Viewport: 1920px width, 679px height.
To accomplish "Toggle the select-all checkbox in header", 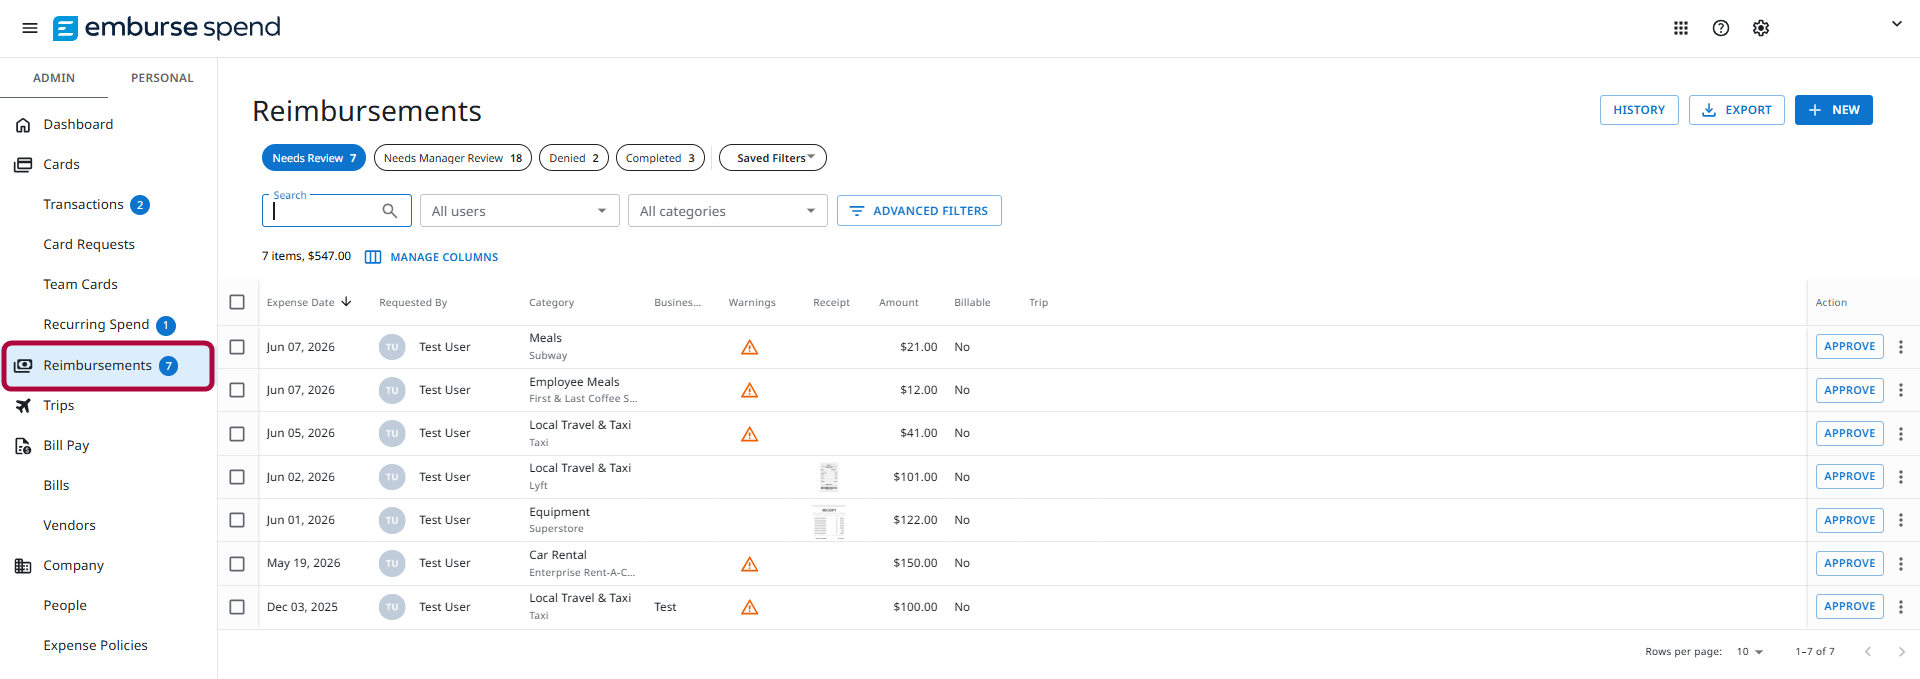I will pyautogui.click(x=237, y=302).
